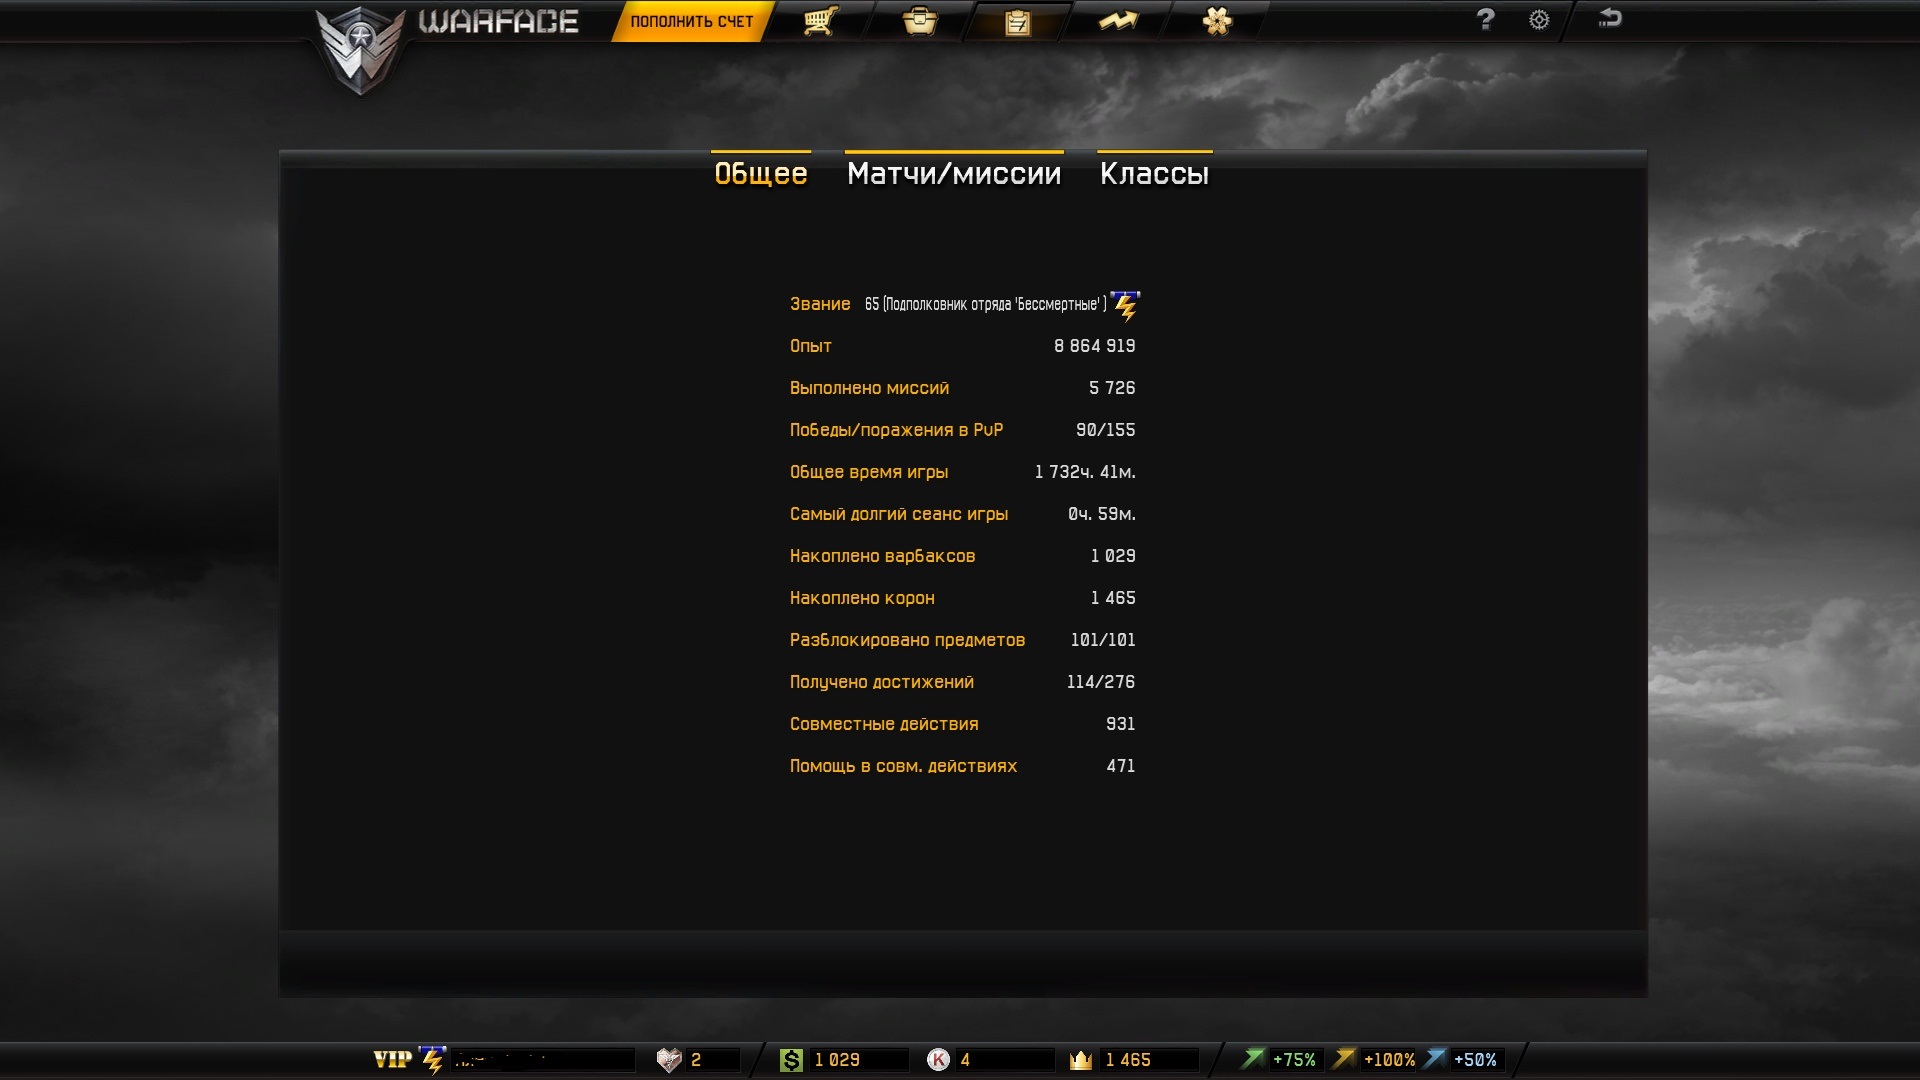
Task: Switch to the Матчи/миссии tab
Action: 953,173
